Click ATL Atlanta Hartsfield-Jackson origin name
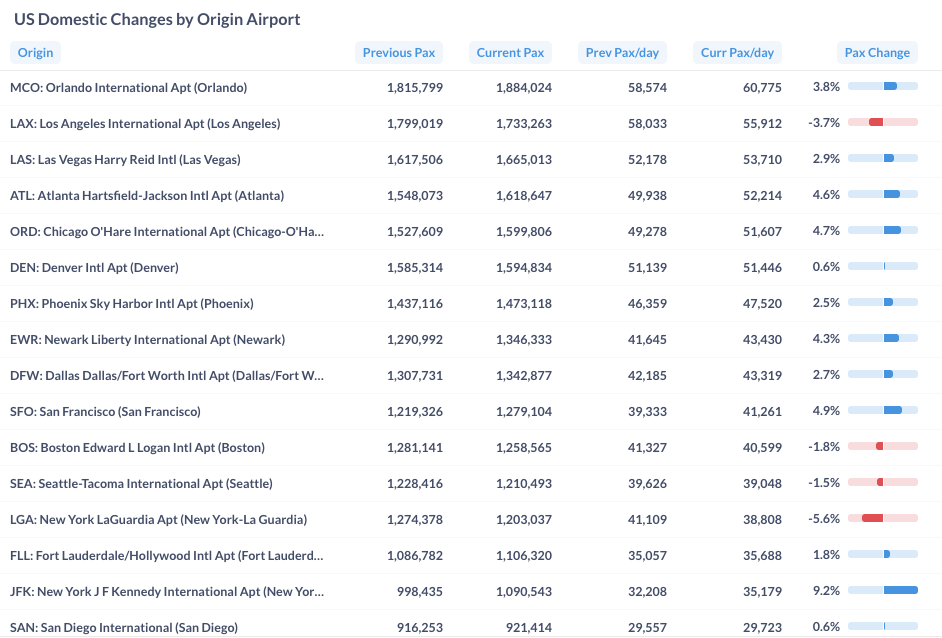This screenshot has width=942, height=638. pos(147,196)
